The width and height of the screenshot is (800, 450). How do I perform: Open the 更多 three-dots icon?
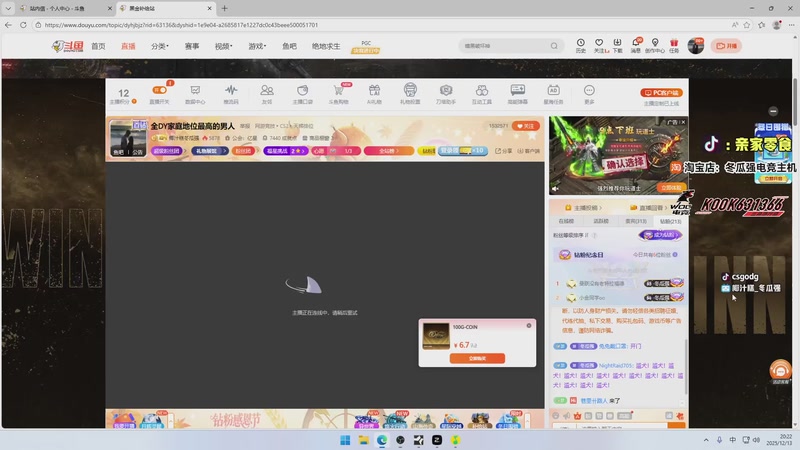tap(589, 91)
